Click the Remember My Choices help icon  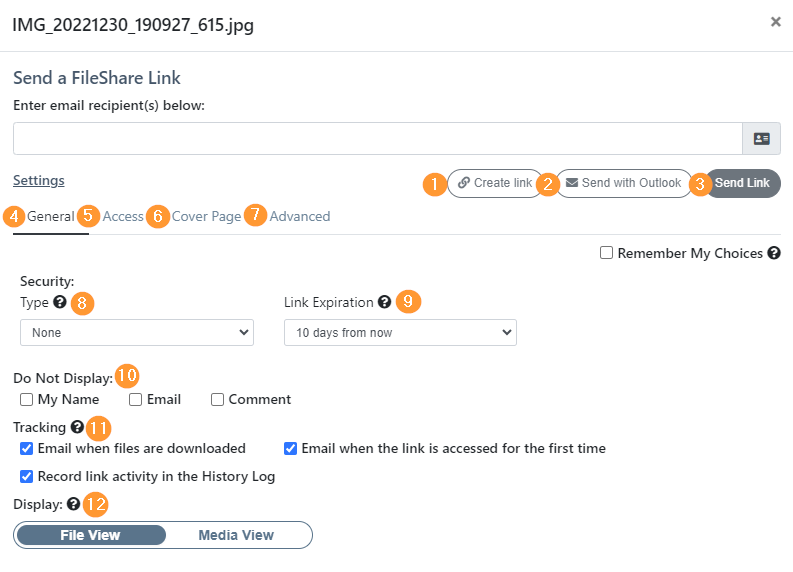[774, 253]
